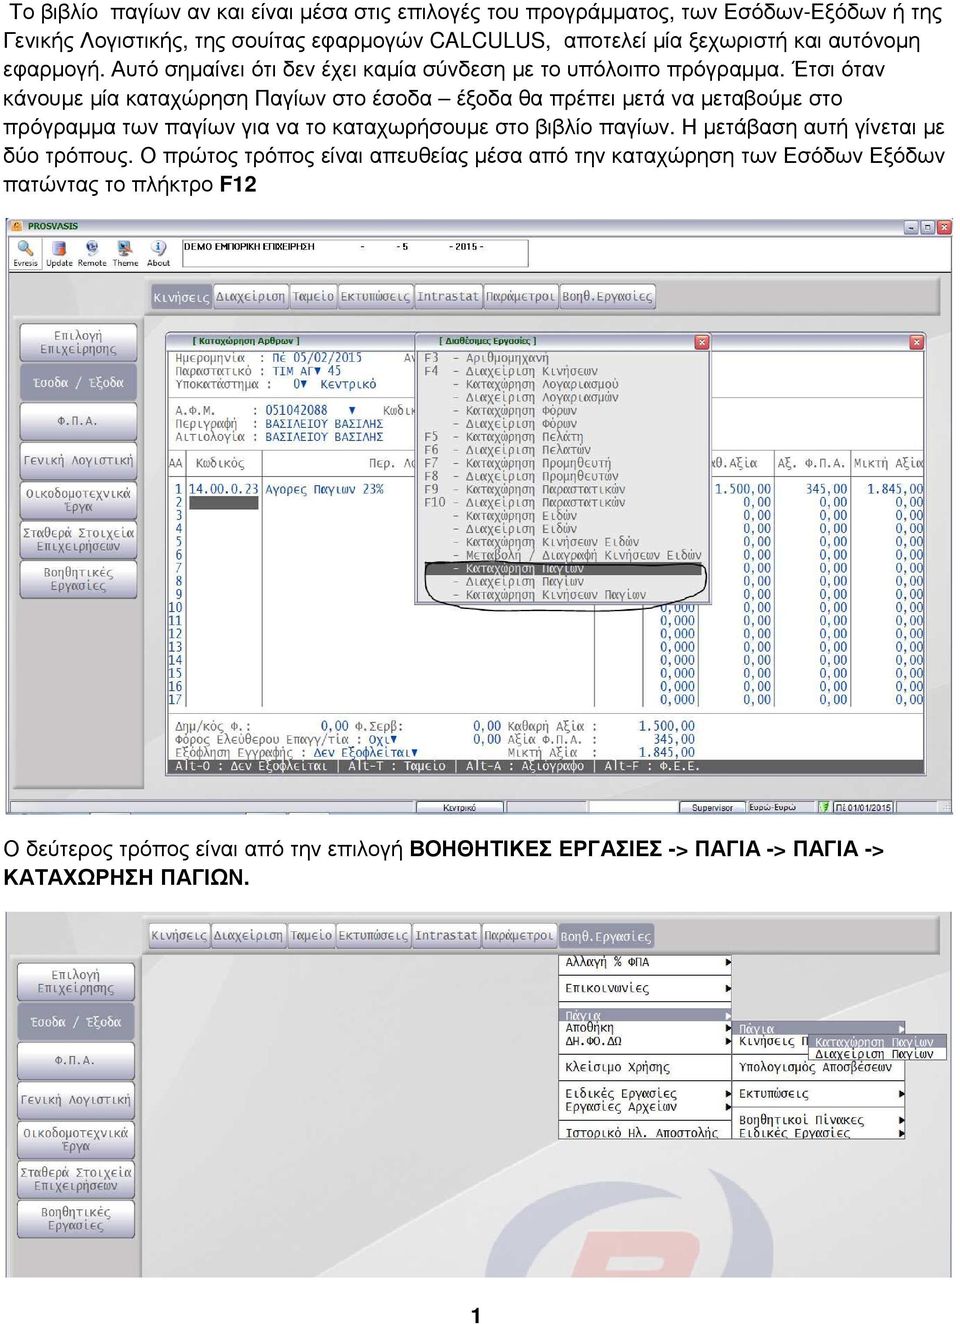The image size is (960, 1324).
Task: Choose F5 Καταχώρηση Πελάτη from the task list
Action: pos(503,437)
